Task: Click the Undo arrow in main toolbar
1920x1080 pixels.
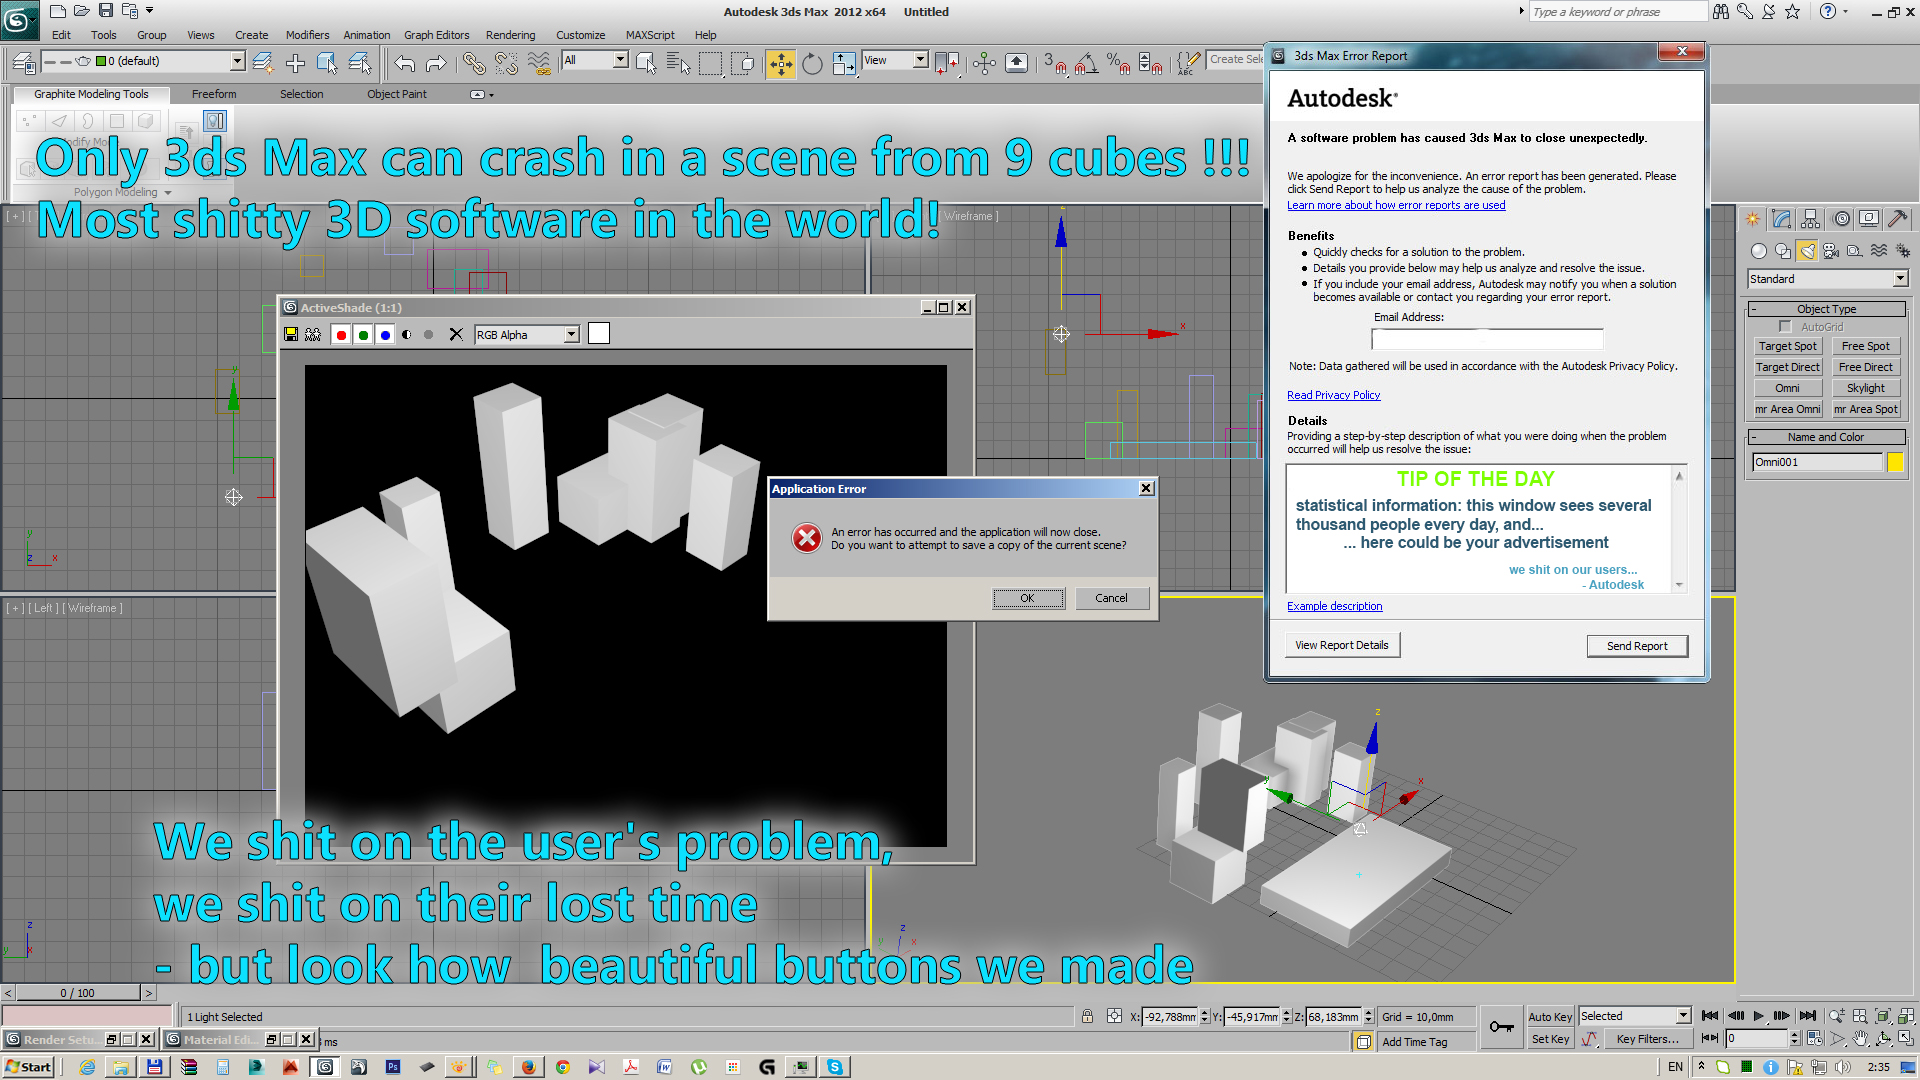Action: point(404,64)
